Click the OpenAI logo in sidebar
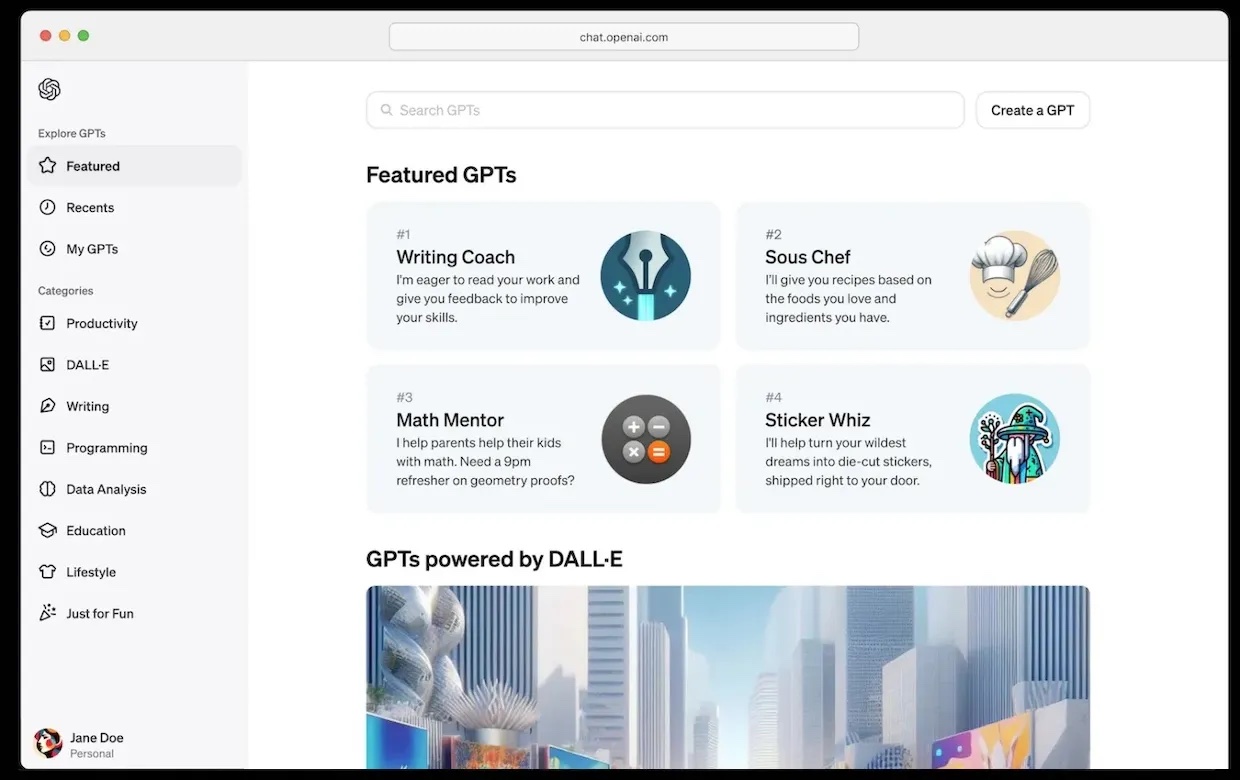The image size is (1240, 780). (x=49, y=89)
